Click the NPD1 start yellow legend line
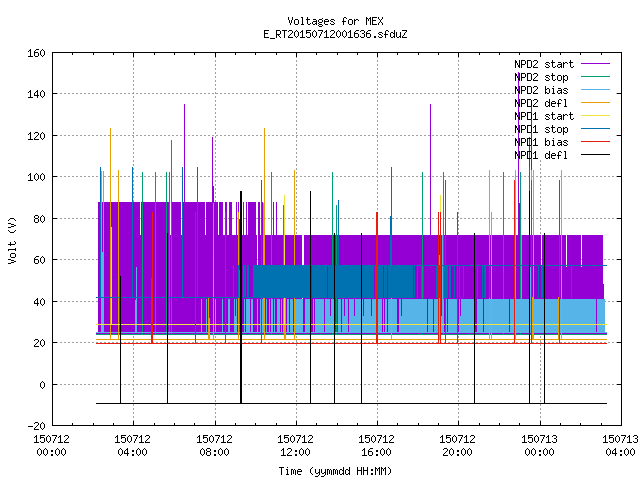 point(596,116)
